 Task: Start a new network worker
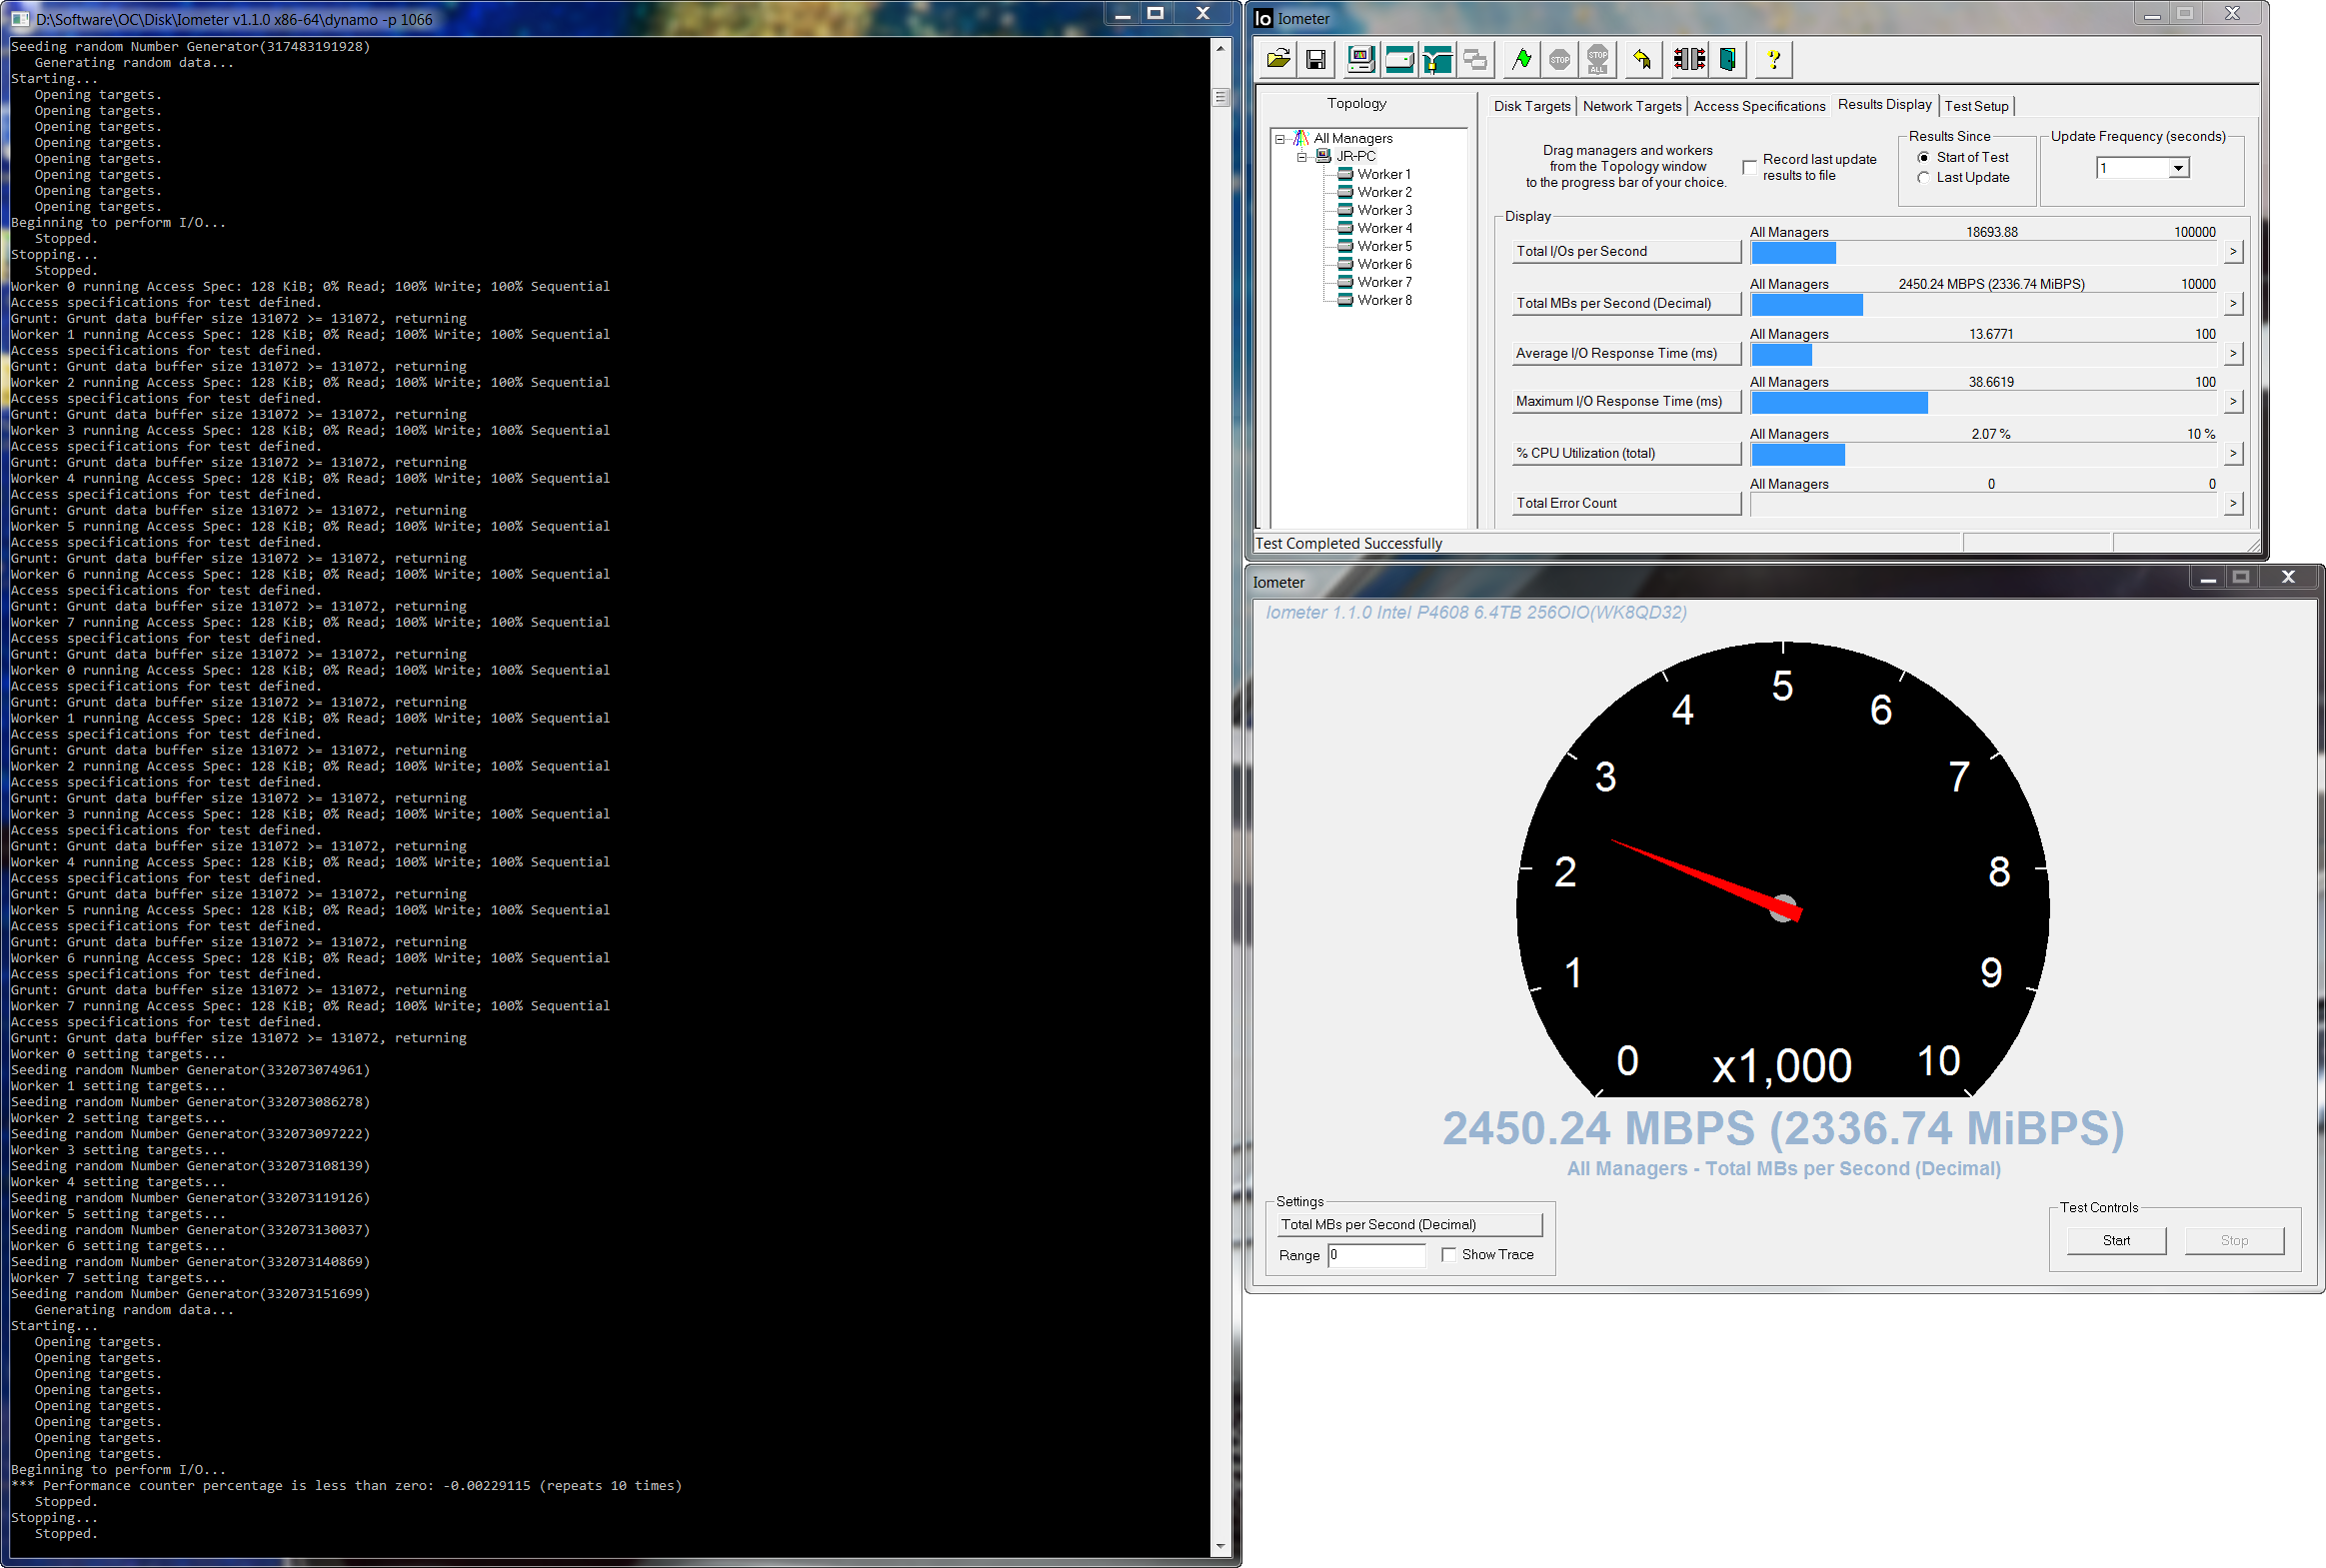click(1437, 60)
